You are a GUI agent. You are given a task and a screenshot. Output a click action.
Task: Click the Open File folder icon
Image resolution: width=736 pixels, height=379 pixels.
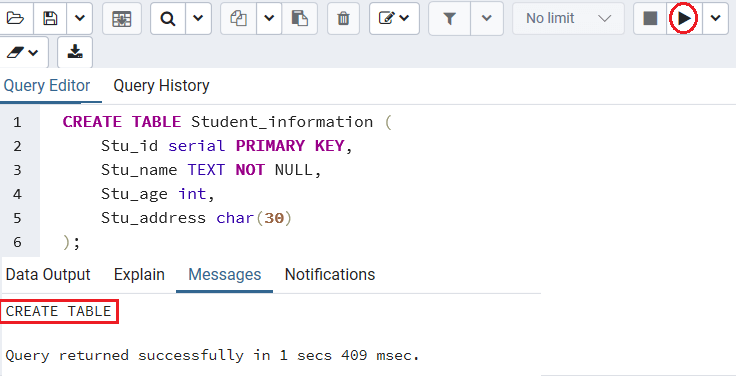tap(15, 18)
